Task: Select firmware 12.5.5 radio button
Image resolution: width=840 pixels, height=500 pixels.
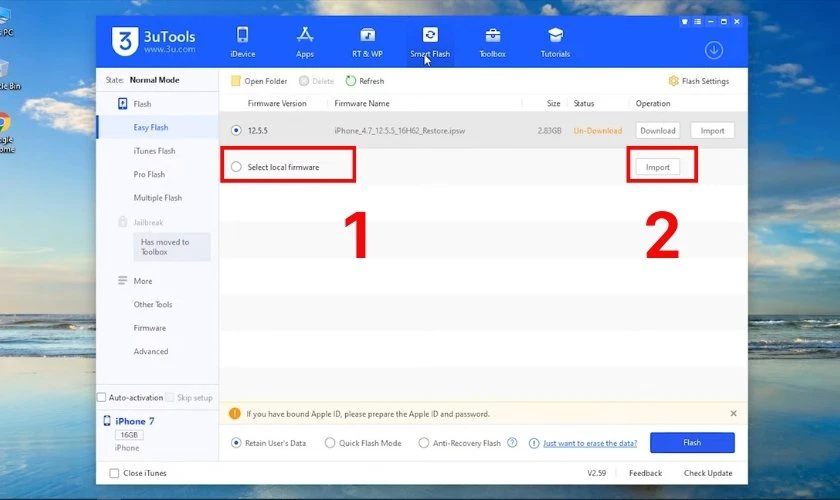Action: pyautogui.click(x=236, y=130)
